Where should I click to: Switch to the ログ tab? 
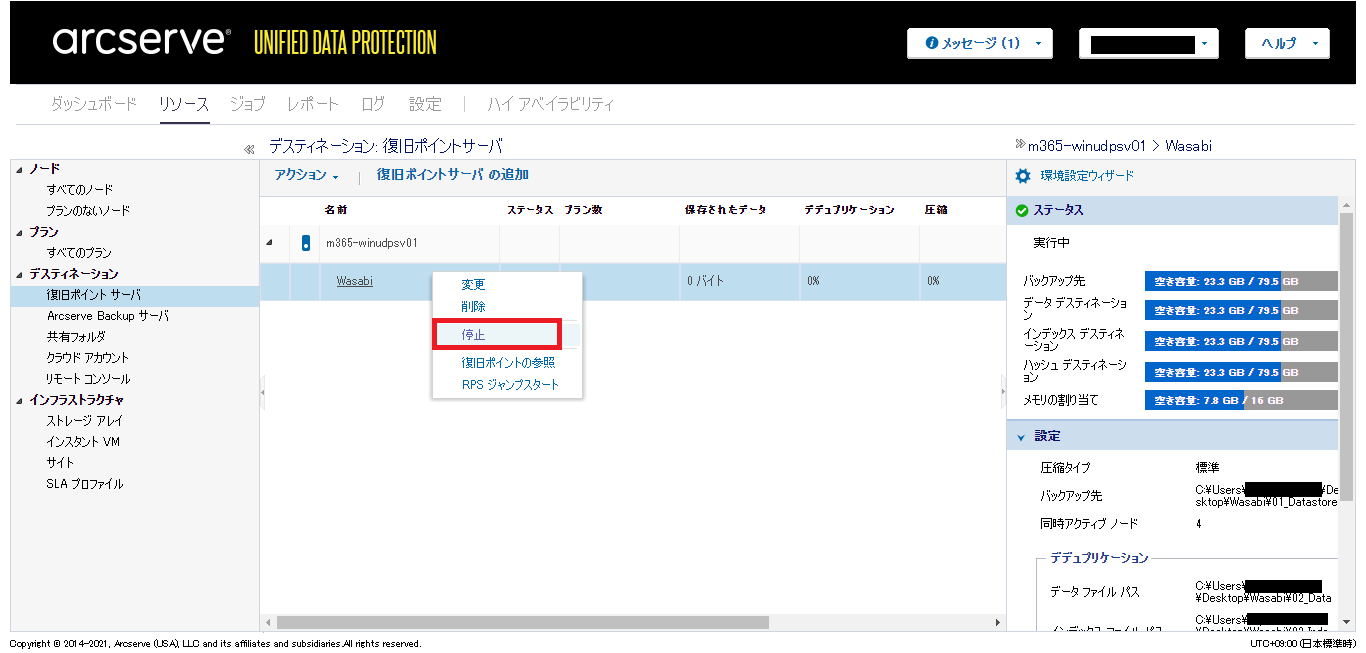coord(373,104)
